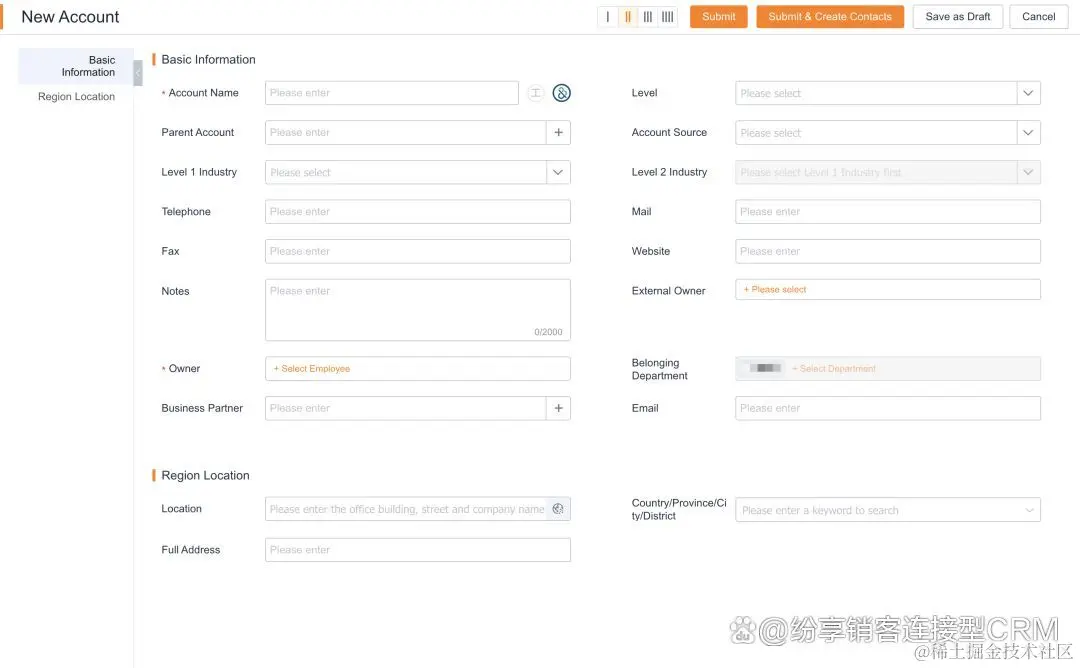The height and width of the screenshot is (668, 1080).
Task: Go to Region Location section in sidebar
Action: click(76, 96)
